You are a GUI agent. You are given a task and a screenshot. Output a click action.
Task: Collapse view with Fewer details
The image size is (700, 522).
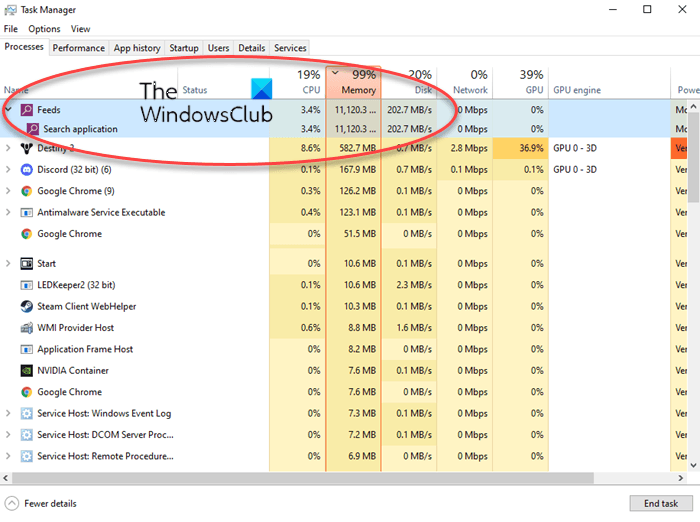[41, 503]
